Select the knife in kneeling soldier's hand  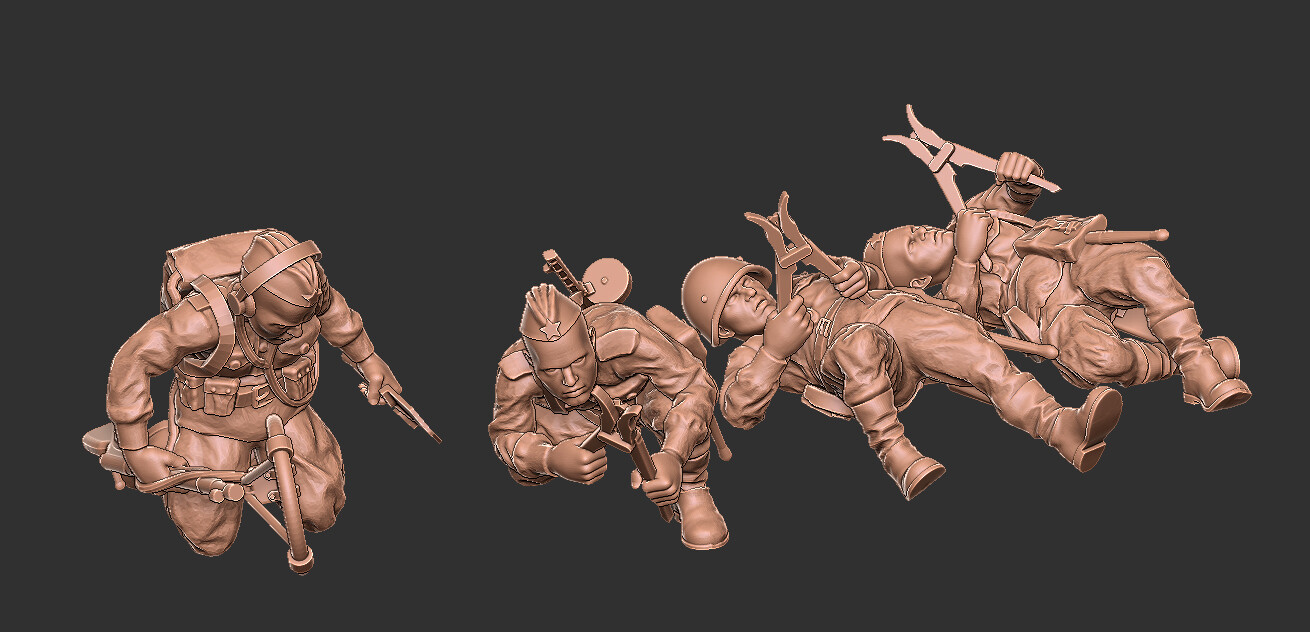(x=412, y=412)
